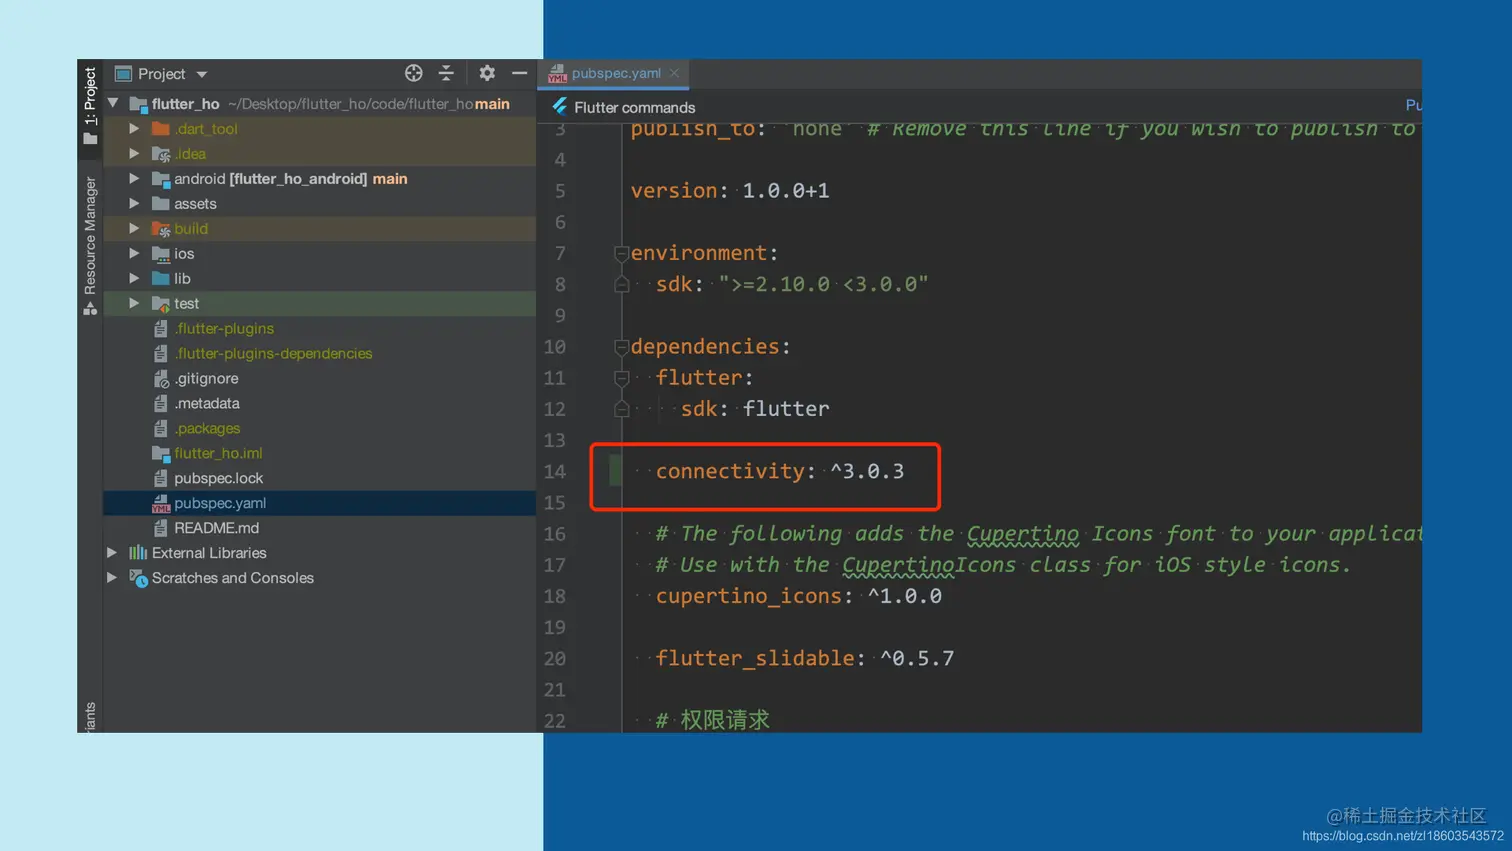The image size is (1512, 851).
Task: Fold the dependencies block at line 10
Action: tap(621, 347)
